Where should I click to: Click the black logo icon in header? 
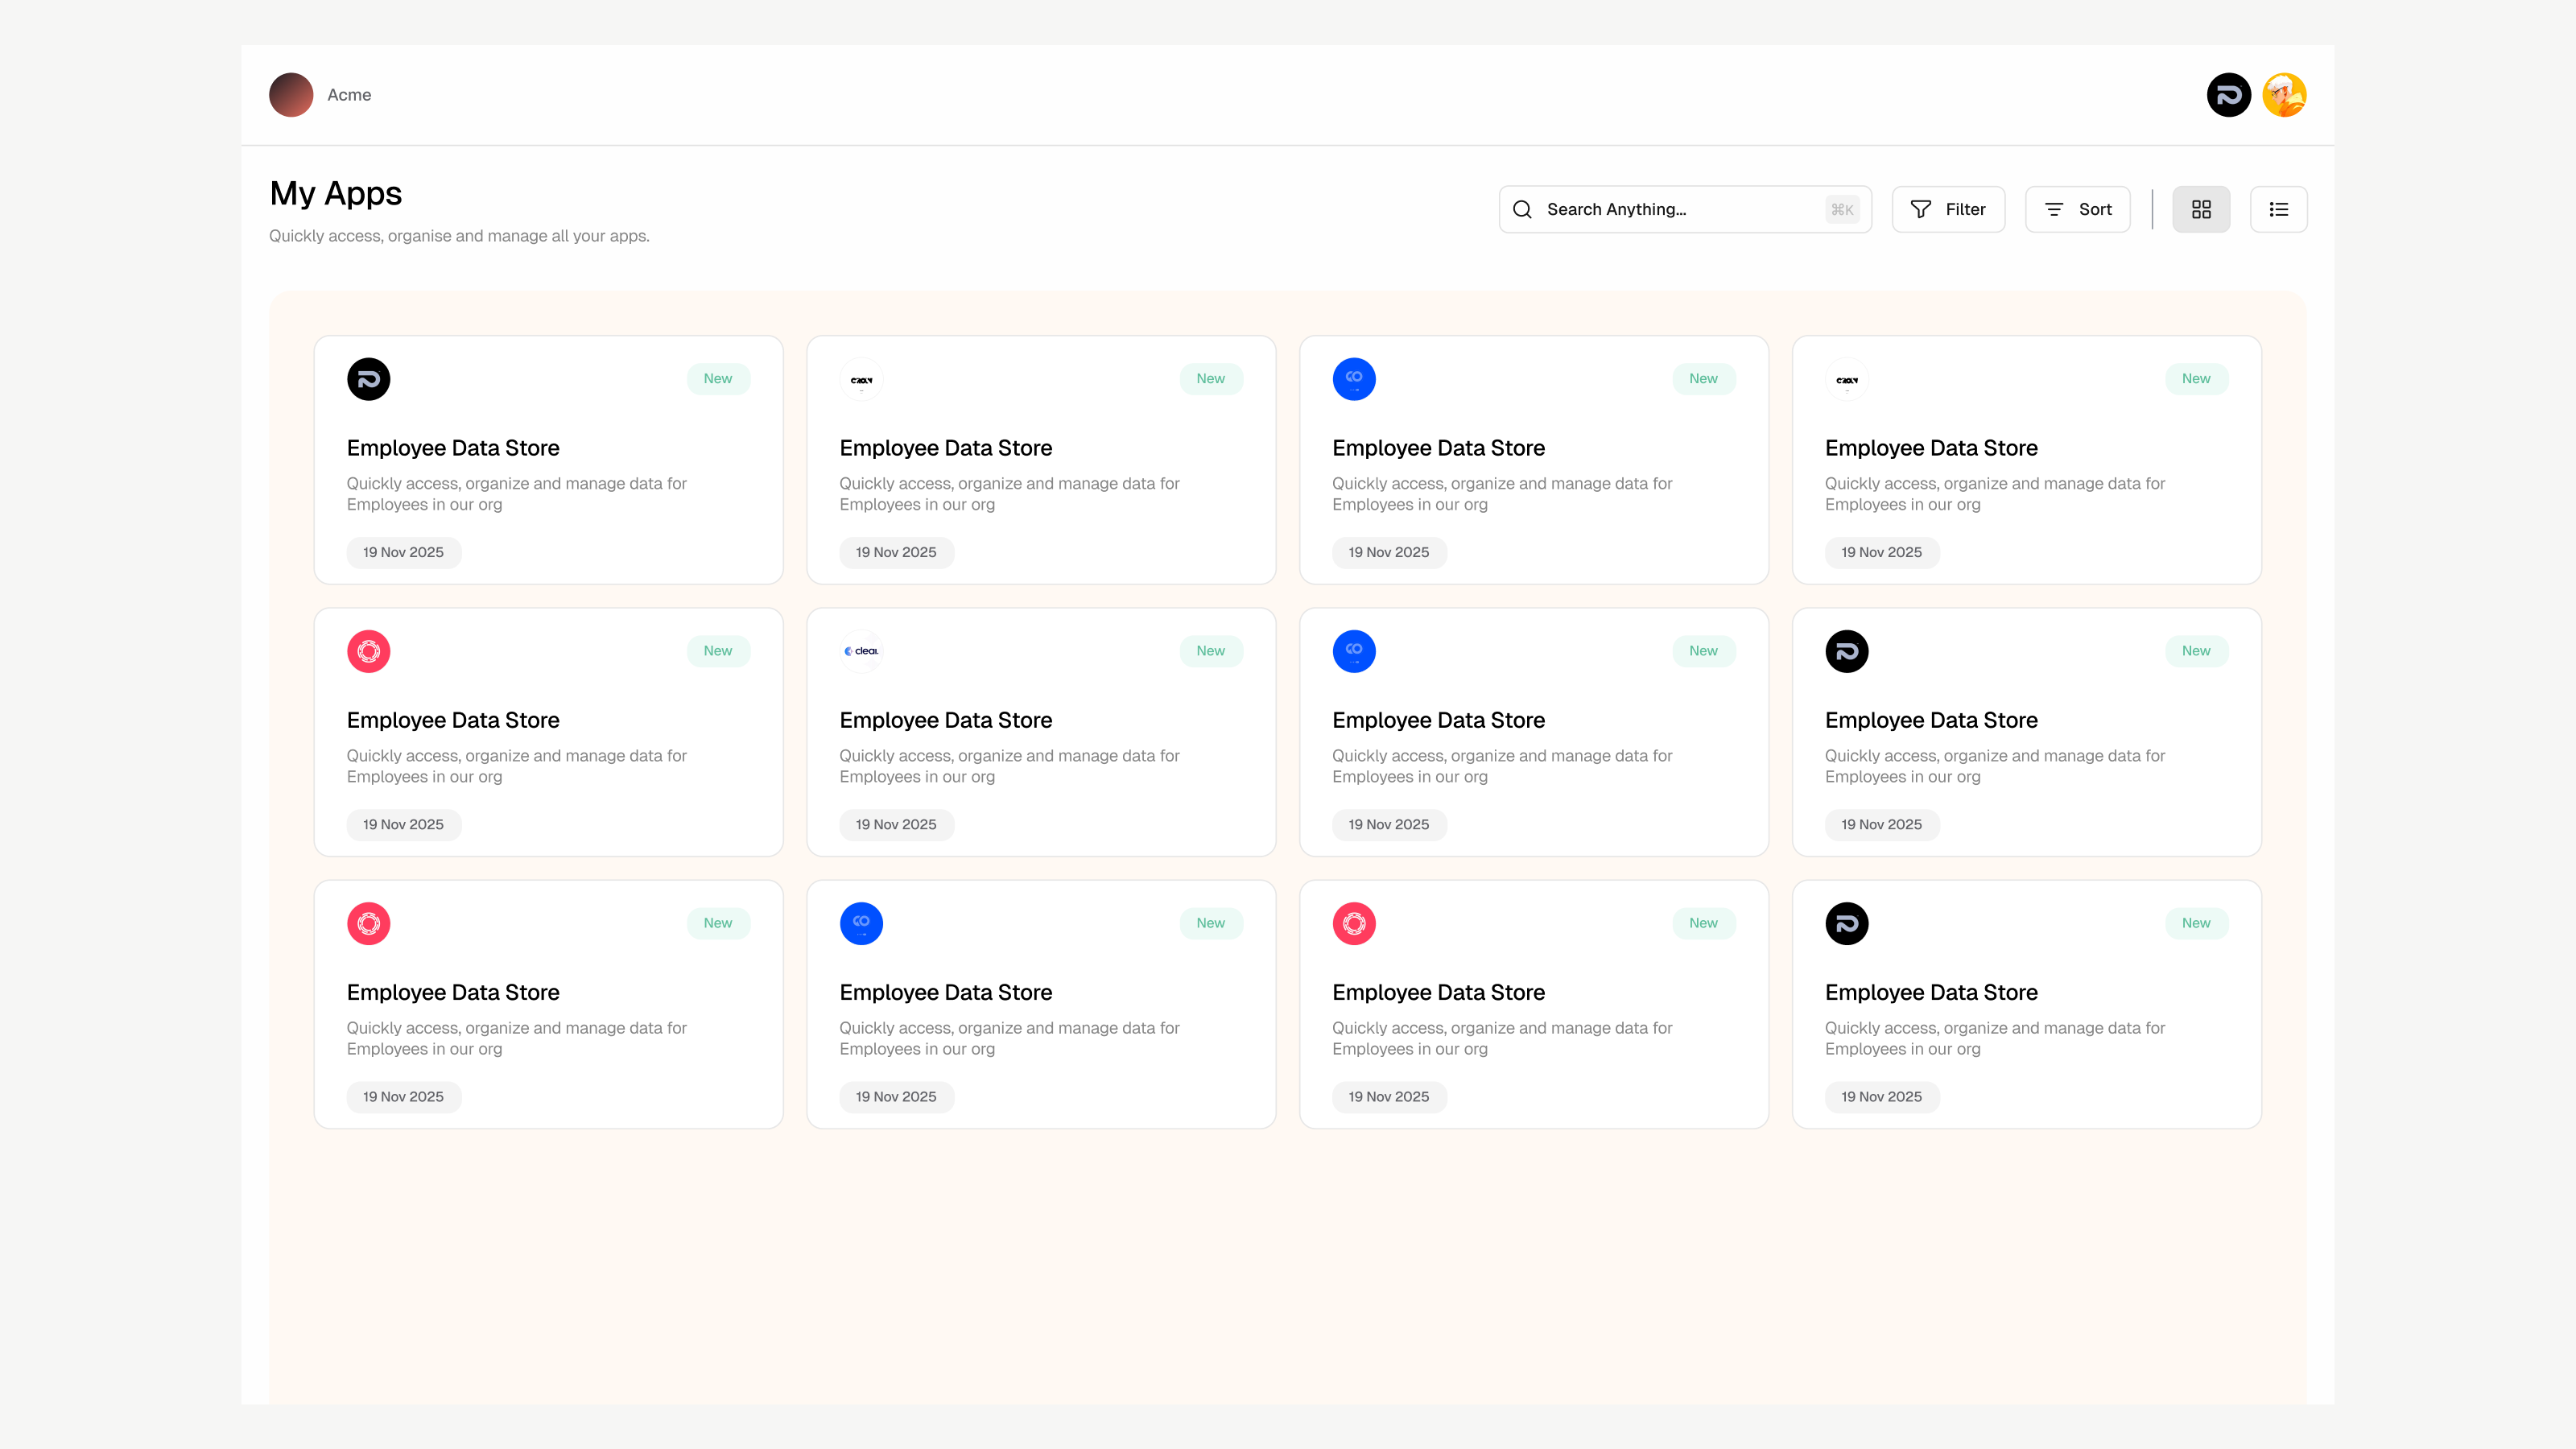pos(2228,95)
